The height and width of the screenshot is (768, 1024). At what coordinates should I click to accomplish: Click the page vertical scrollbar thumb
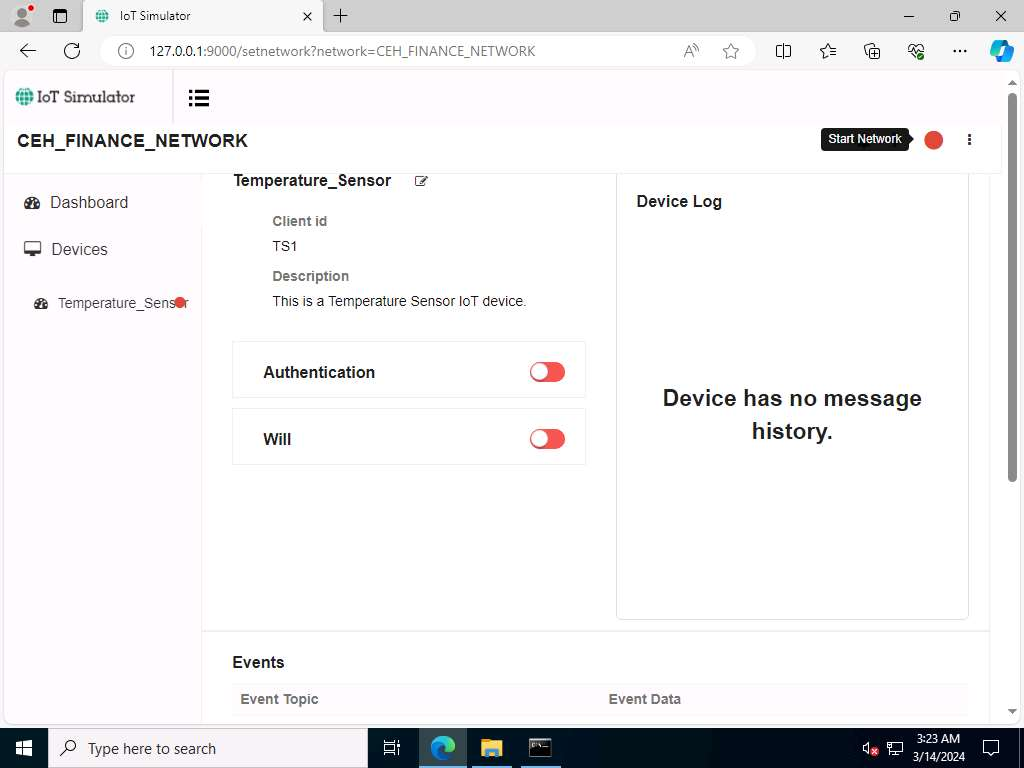pyautogui.click(x=1012, y=287)
